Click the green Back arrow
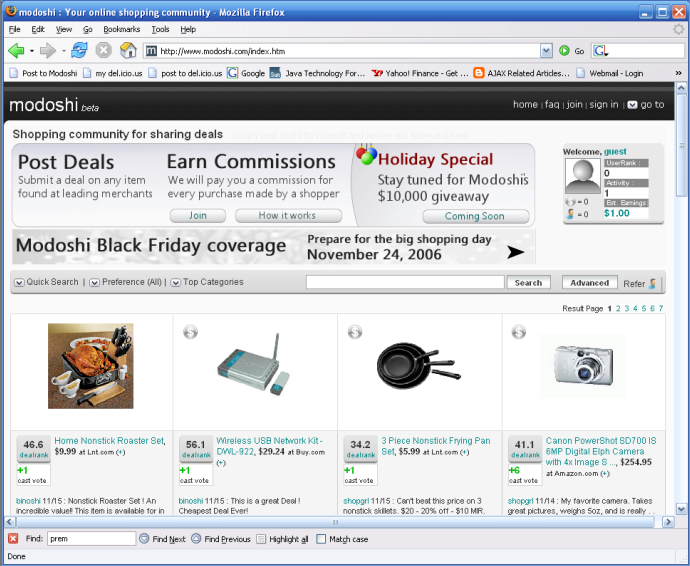690x566 pixels. point(17,51)
